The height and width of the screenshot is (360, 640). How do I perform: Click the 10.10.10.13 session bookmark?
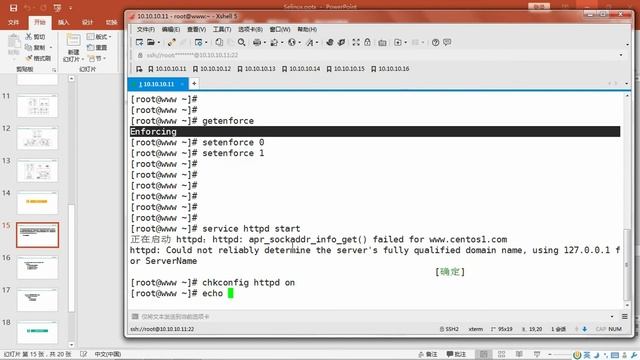[x=256, y=69]
